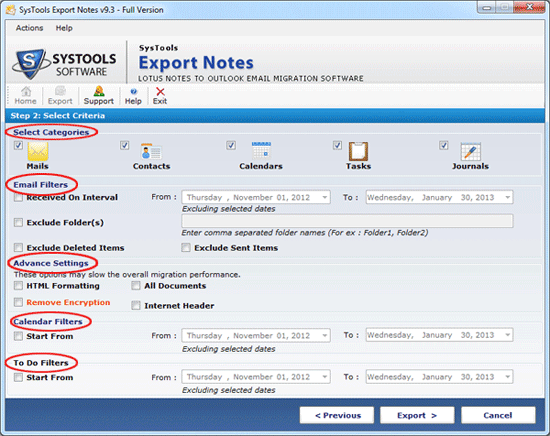Expand To Do Filters From date dropdown
Screen dimensions: 550x436
pos(325,377)
